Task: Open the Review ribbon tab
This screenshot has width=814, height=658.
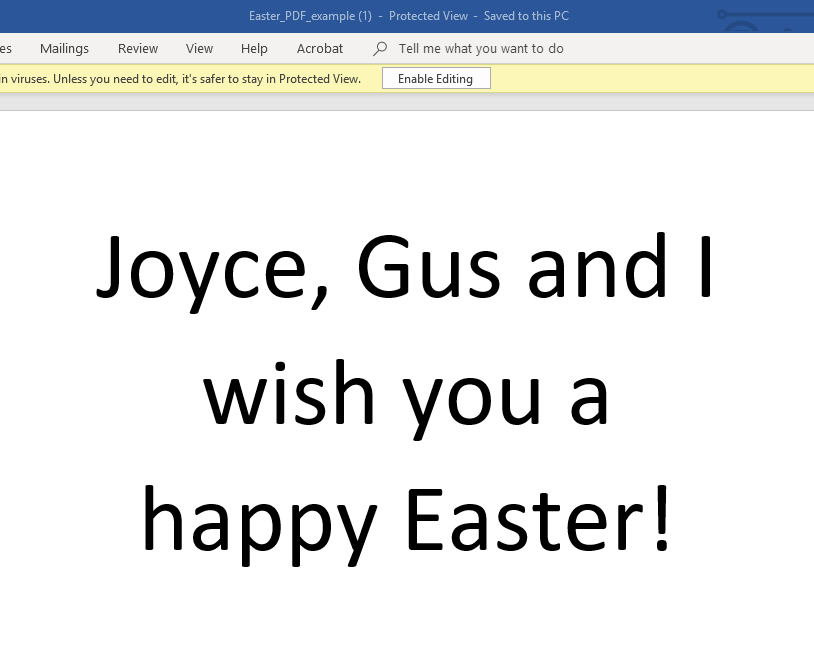Action: (138, 48)
